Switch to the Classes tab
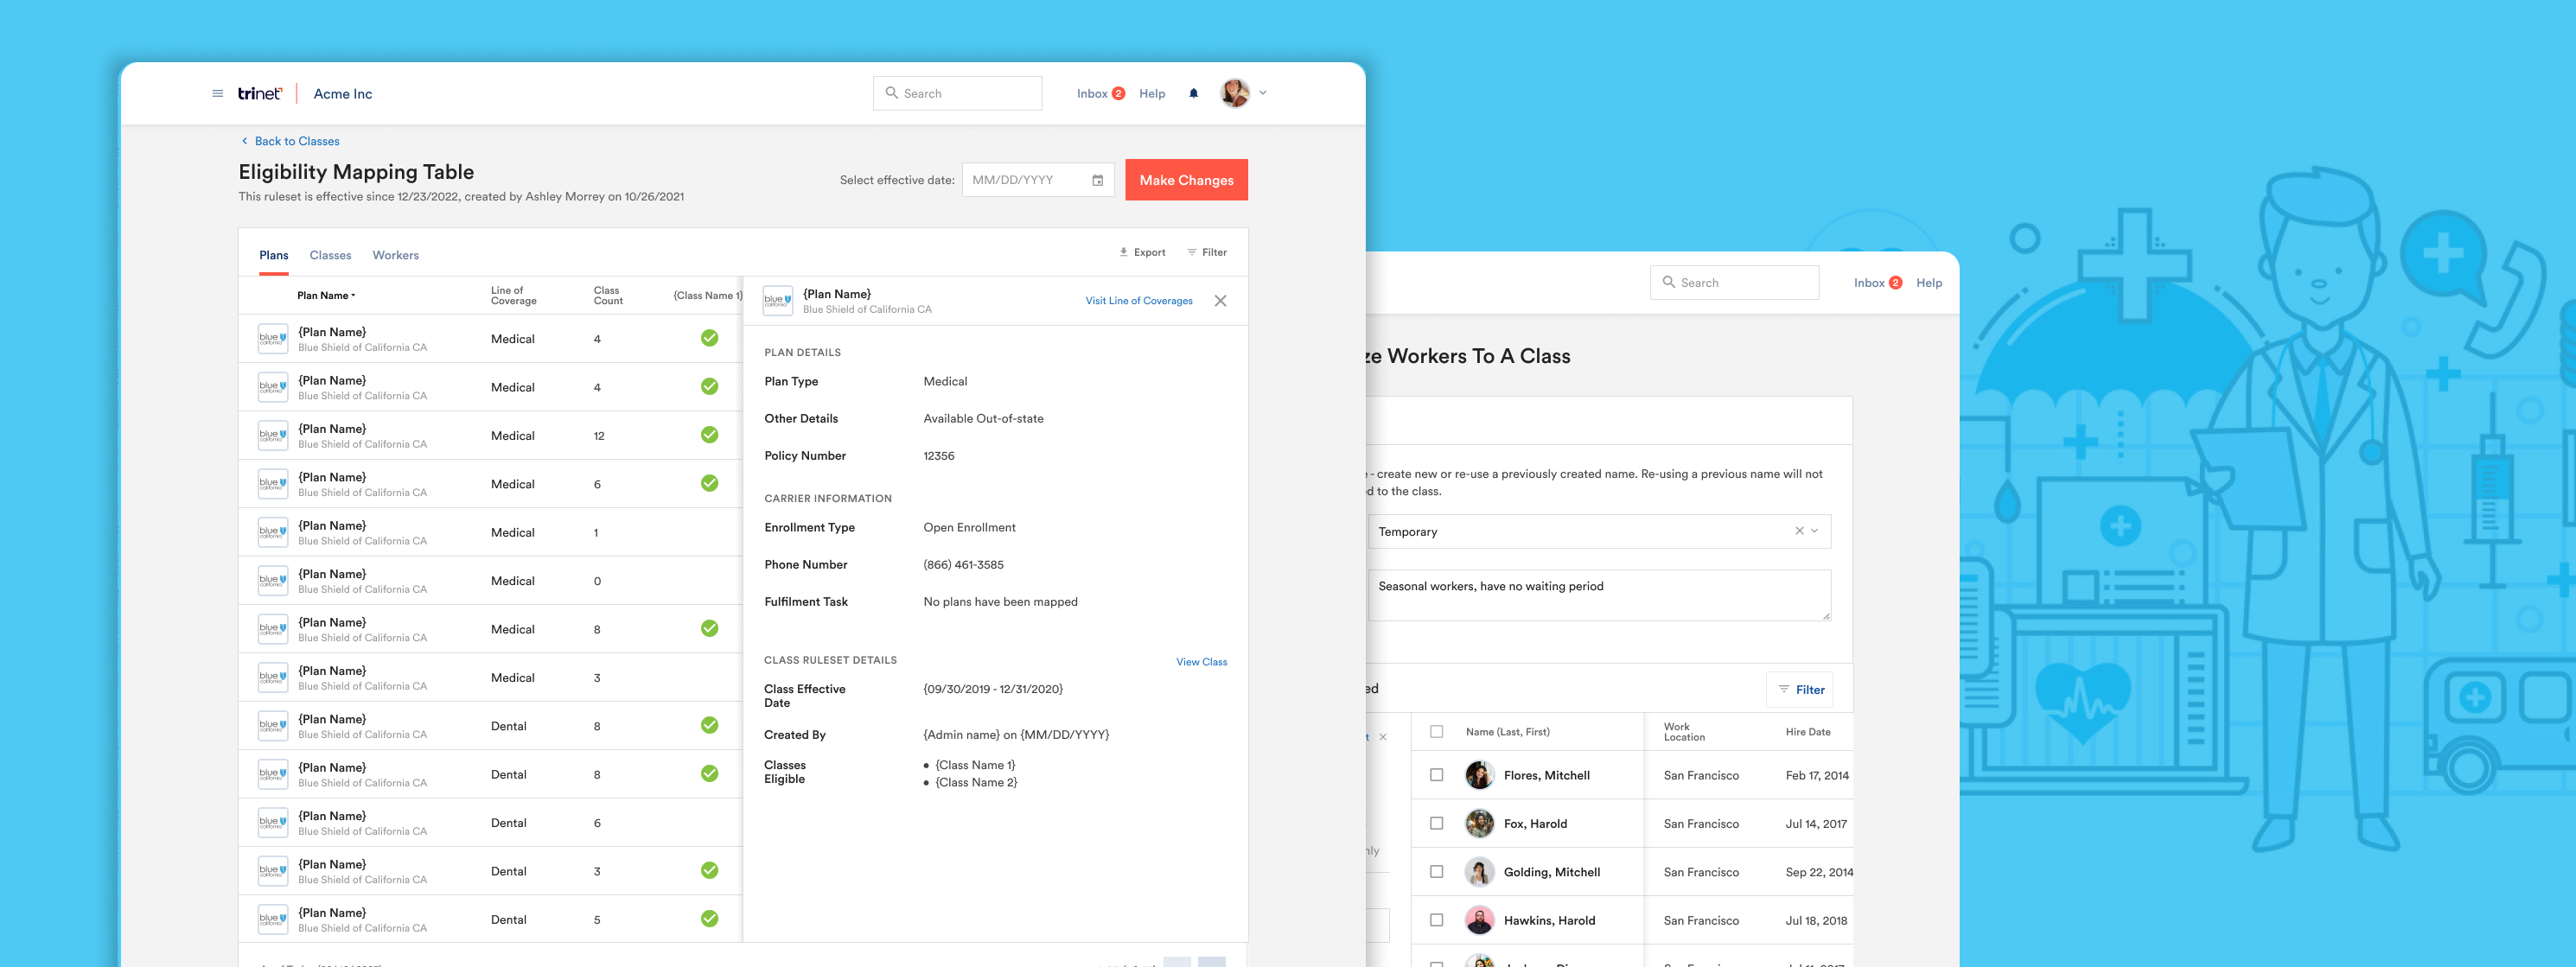 coord(330,256)
